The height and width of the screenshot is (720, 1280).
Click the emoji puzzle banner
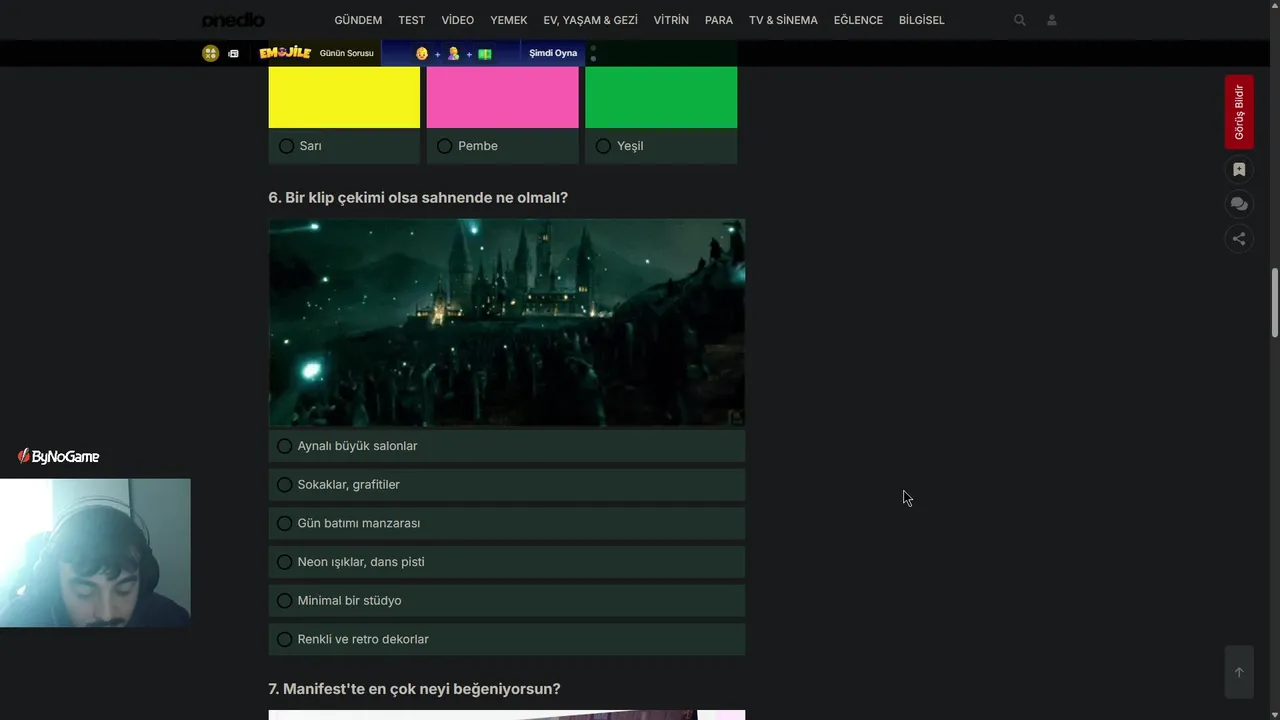pyautogui.click(x=452, y=53)
